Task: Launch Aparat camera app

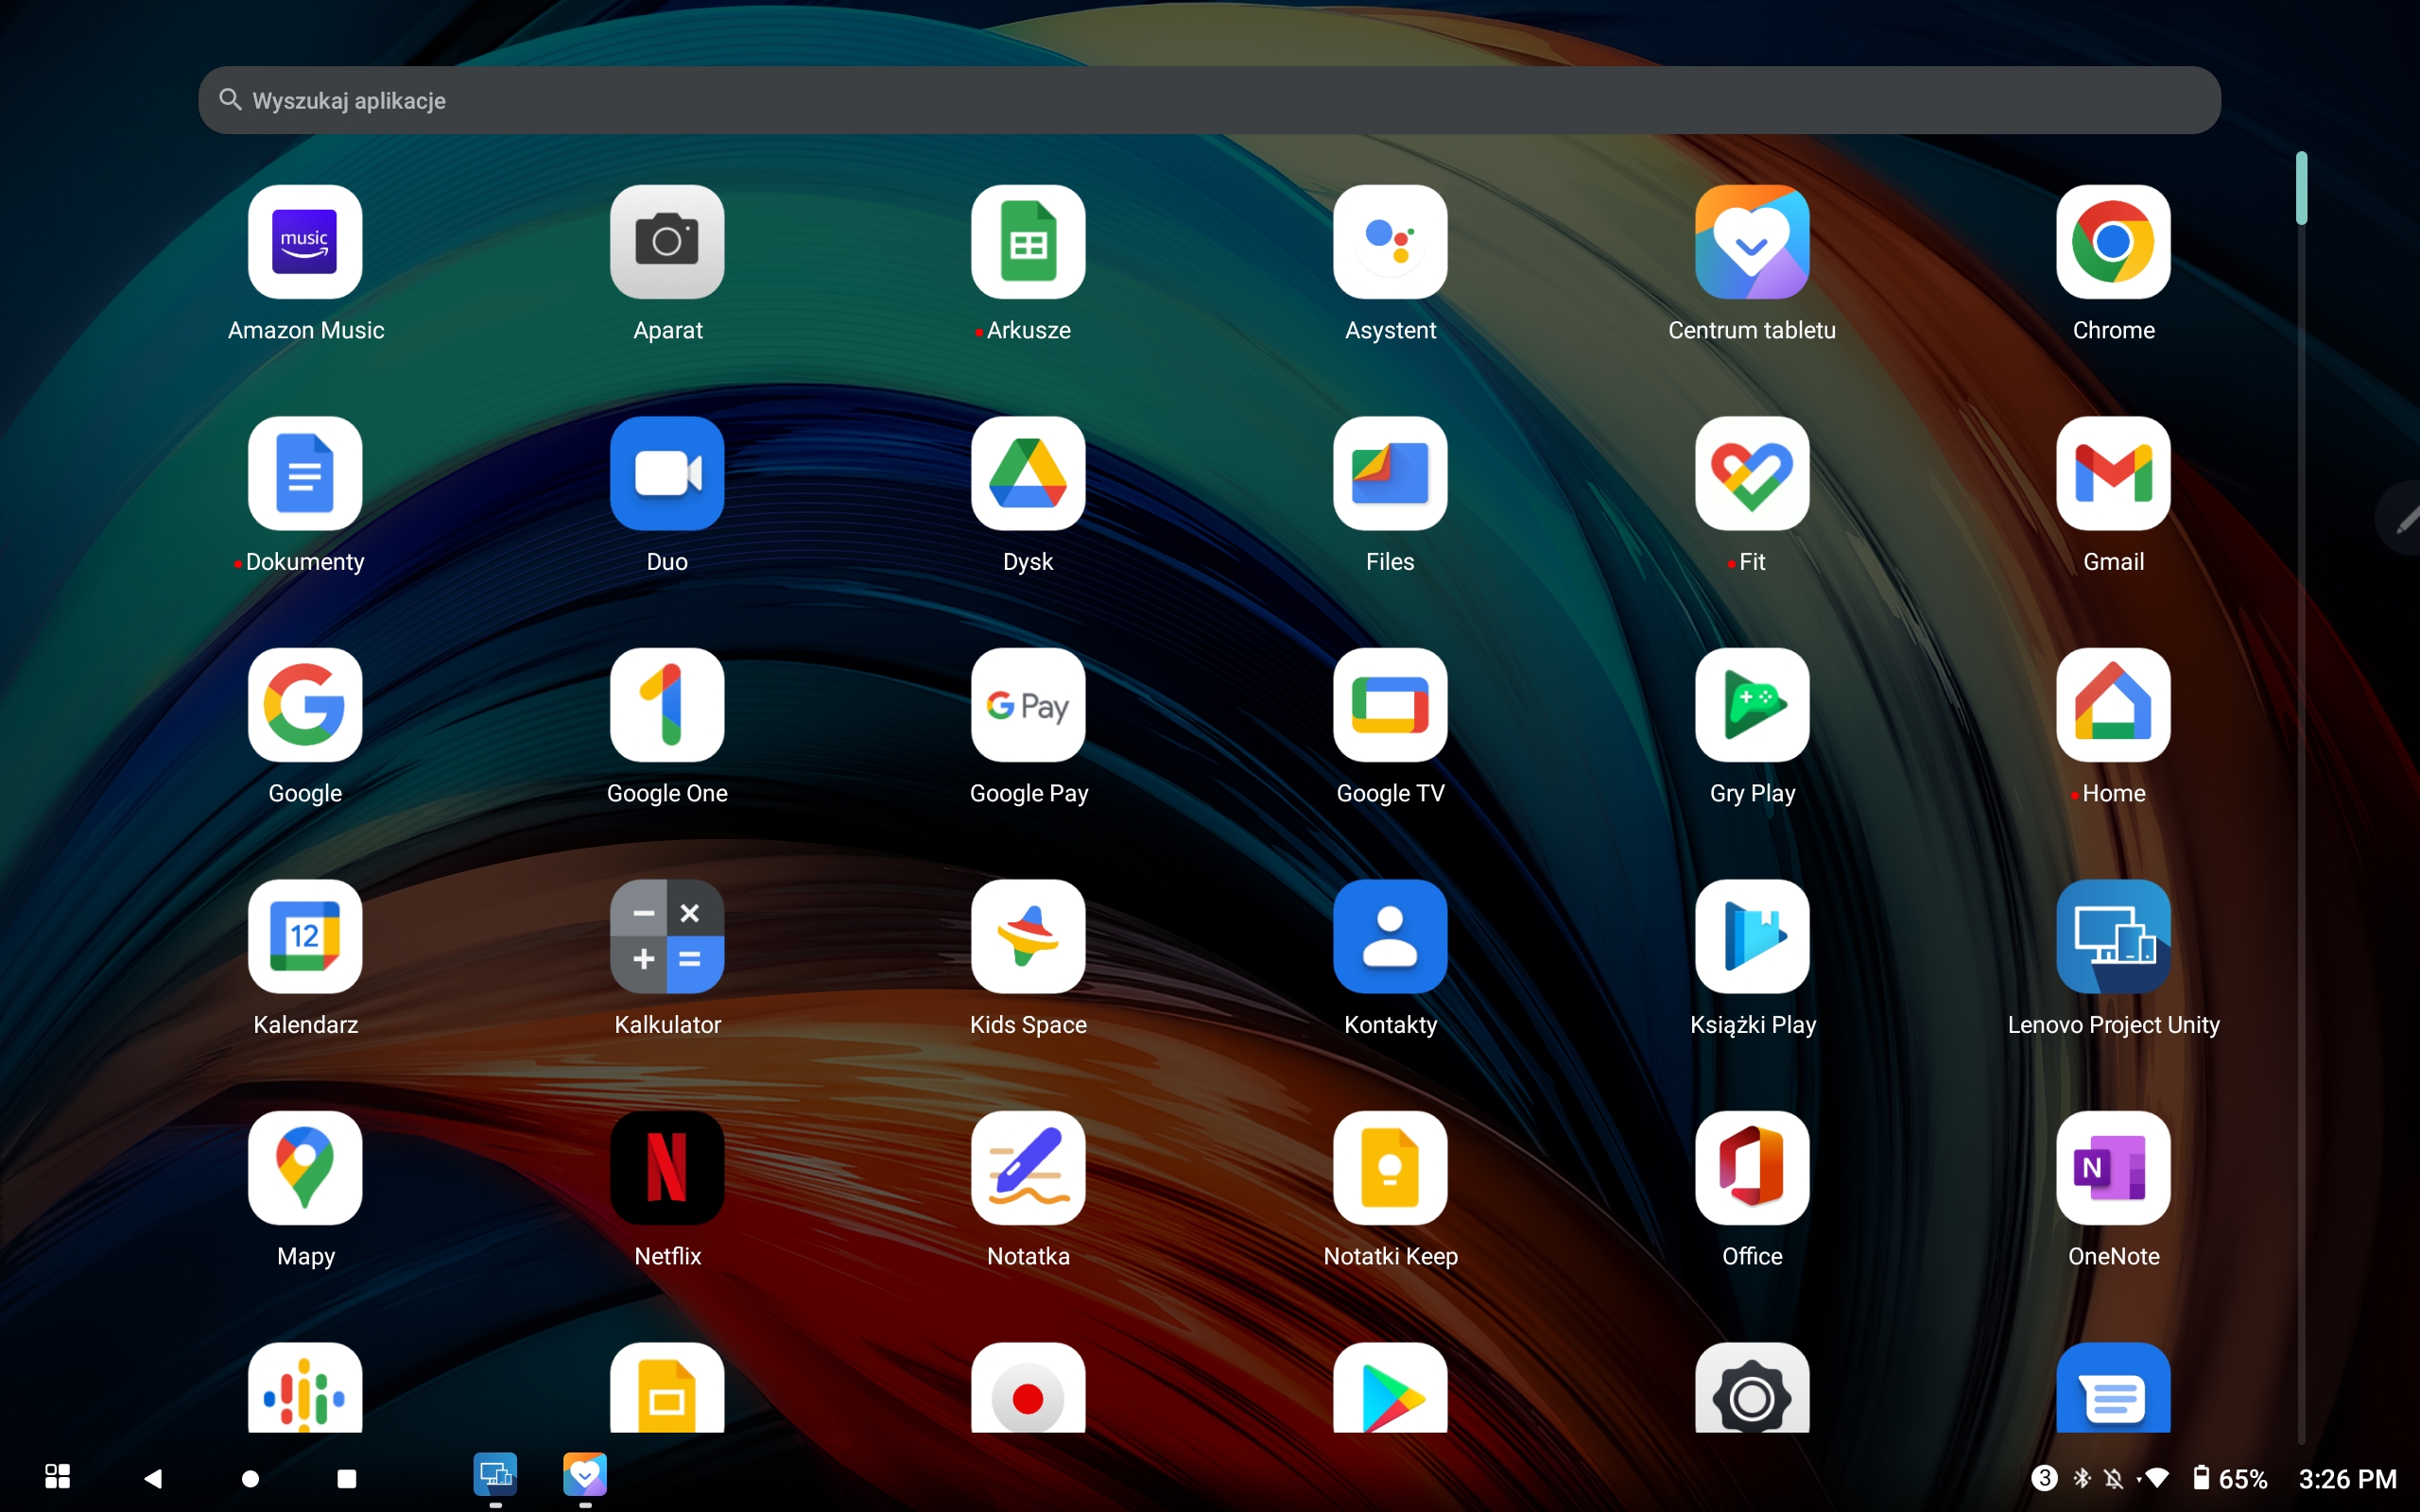Action: [x=667, y=242]
